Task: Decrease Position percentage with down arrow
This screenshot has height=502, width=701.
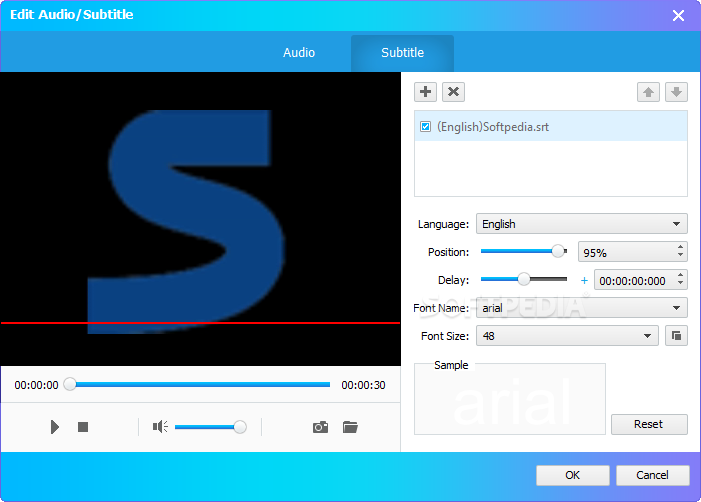Action: point(680,255)
